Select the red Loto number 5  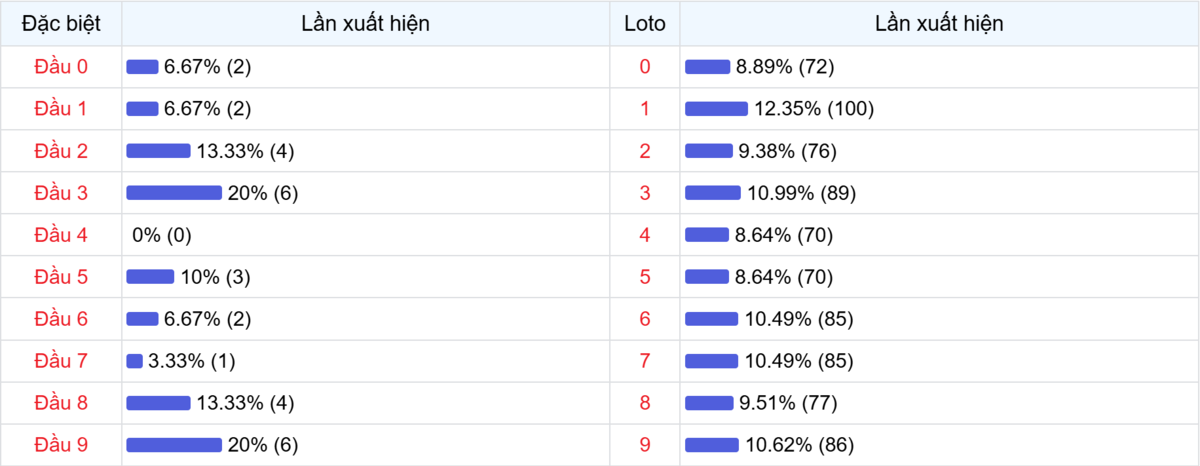(644, 277)
